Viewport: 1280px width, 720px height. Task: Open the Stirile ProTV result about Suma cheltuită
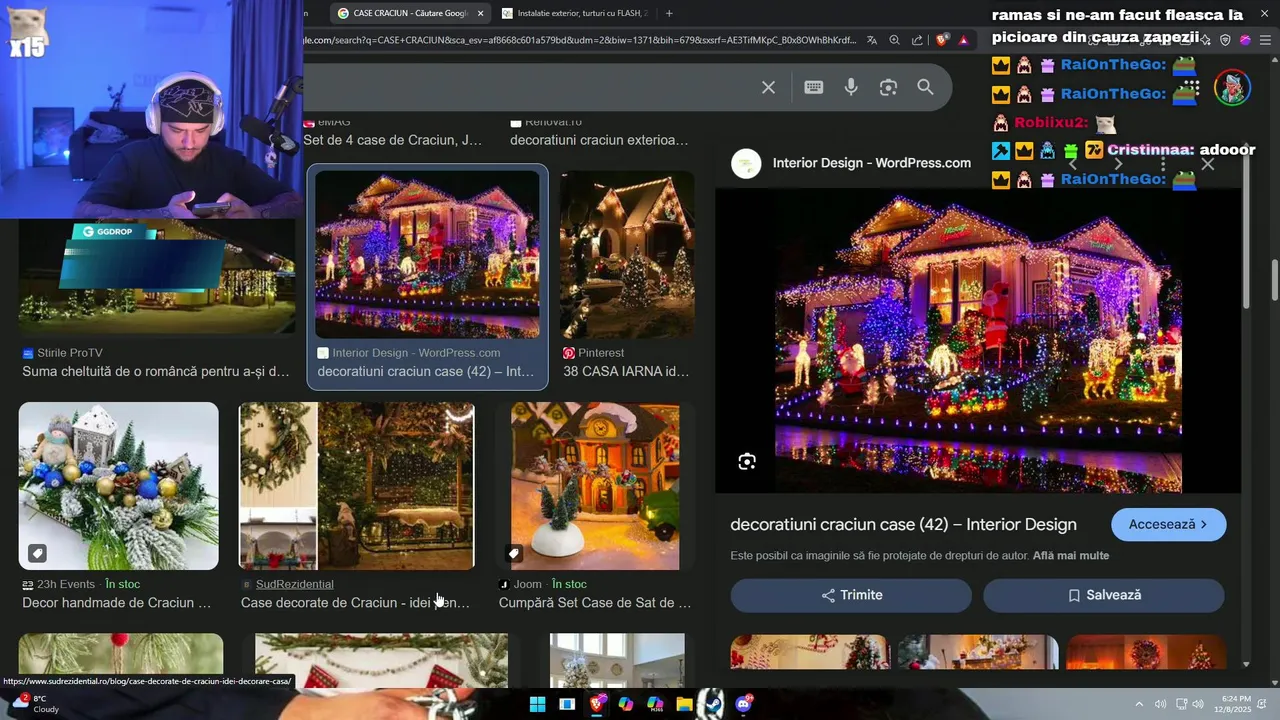pos(156,371)
